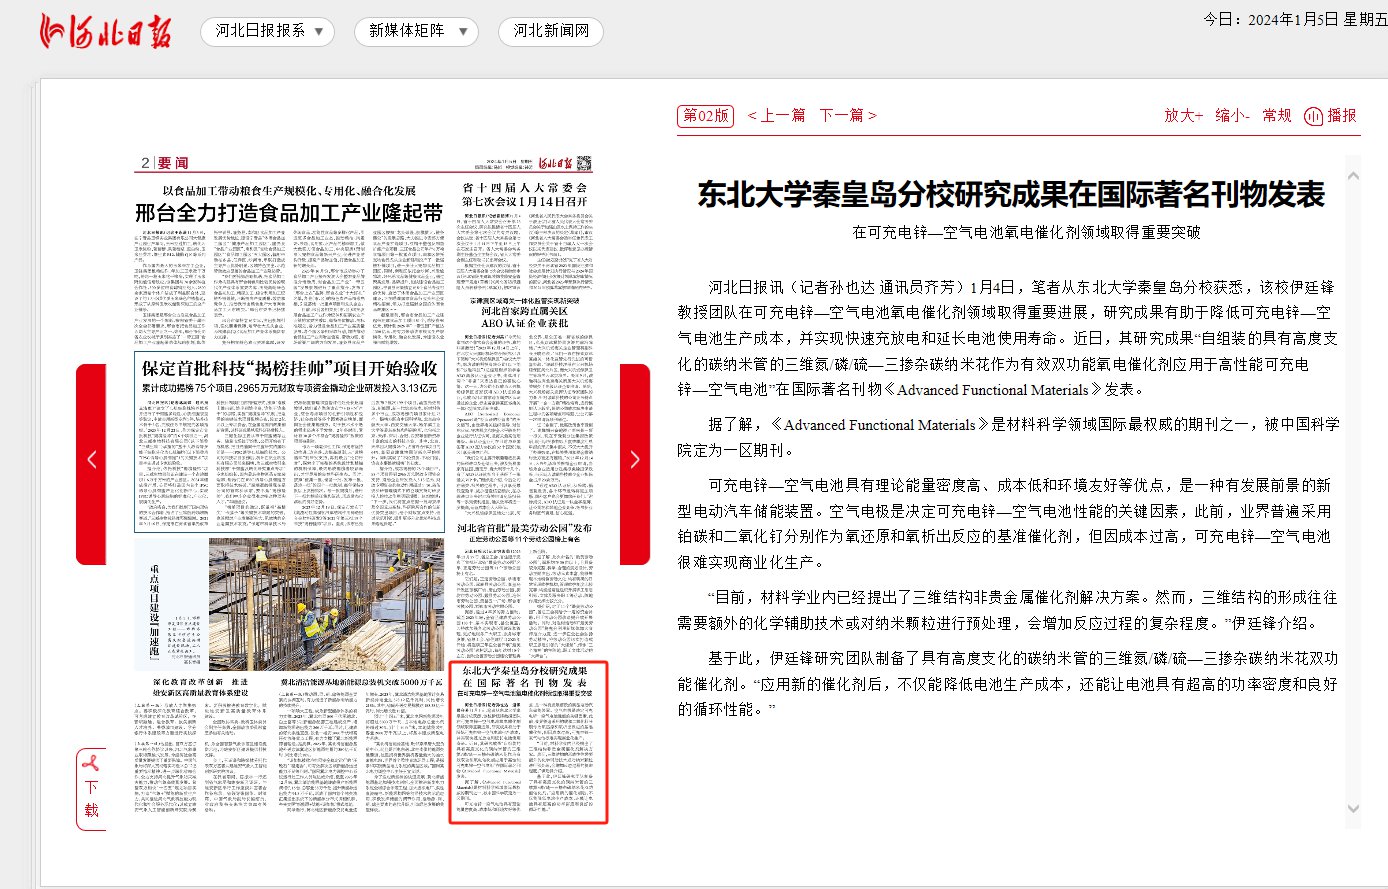
Task: Click subtitle 在可充电锌—空气电池氧电催化剂领域取得重要突破
Action: [1026, 232]
